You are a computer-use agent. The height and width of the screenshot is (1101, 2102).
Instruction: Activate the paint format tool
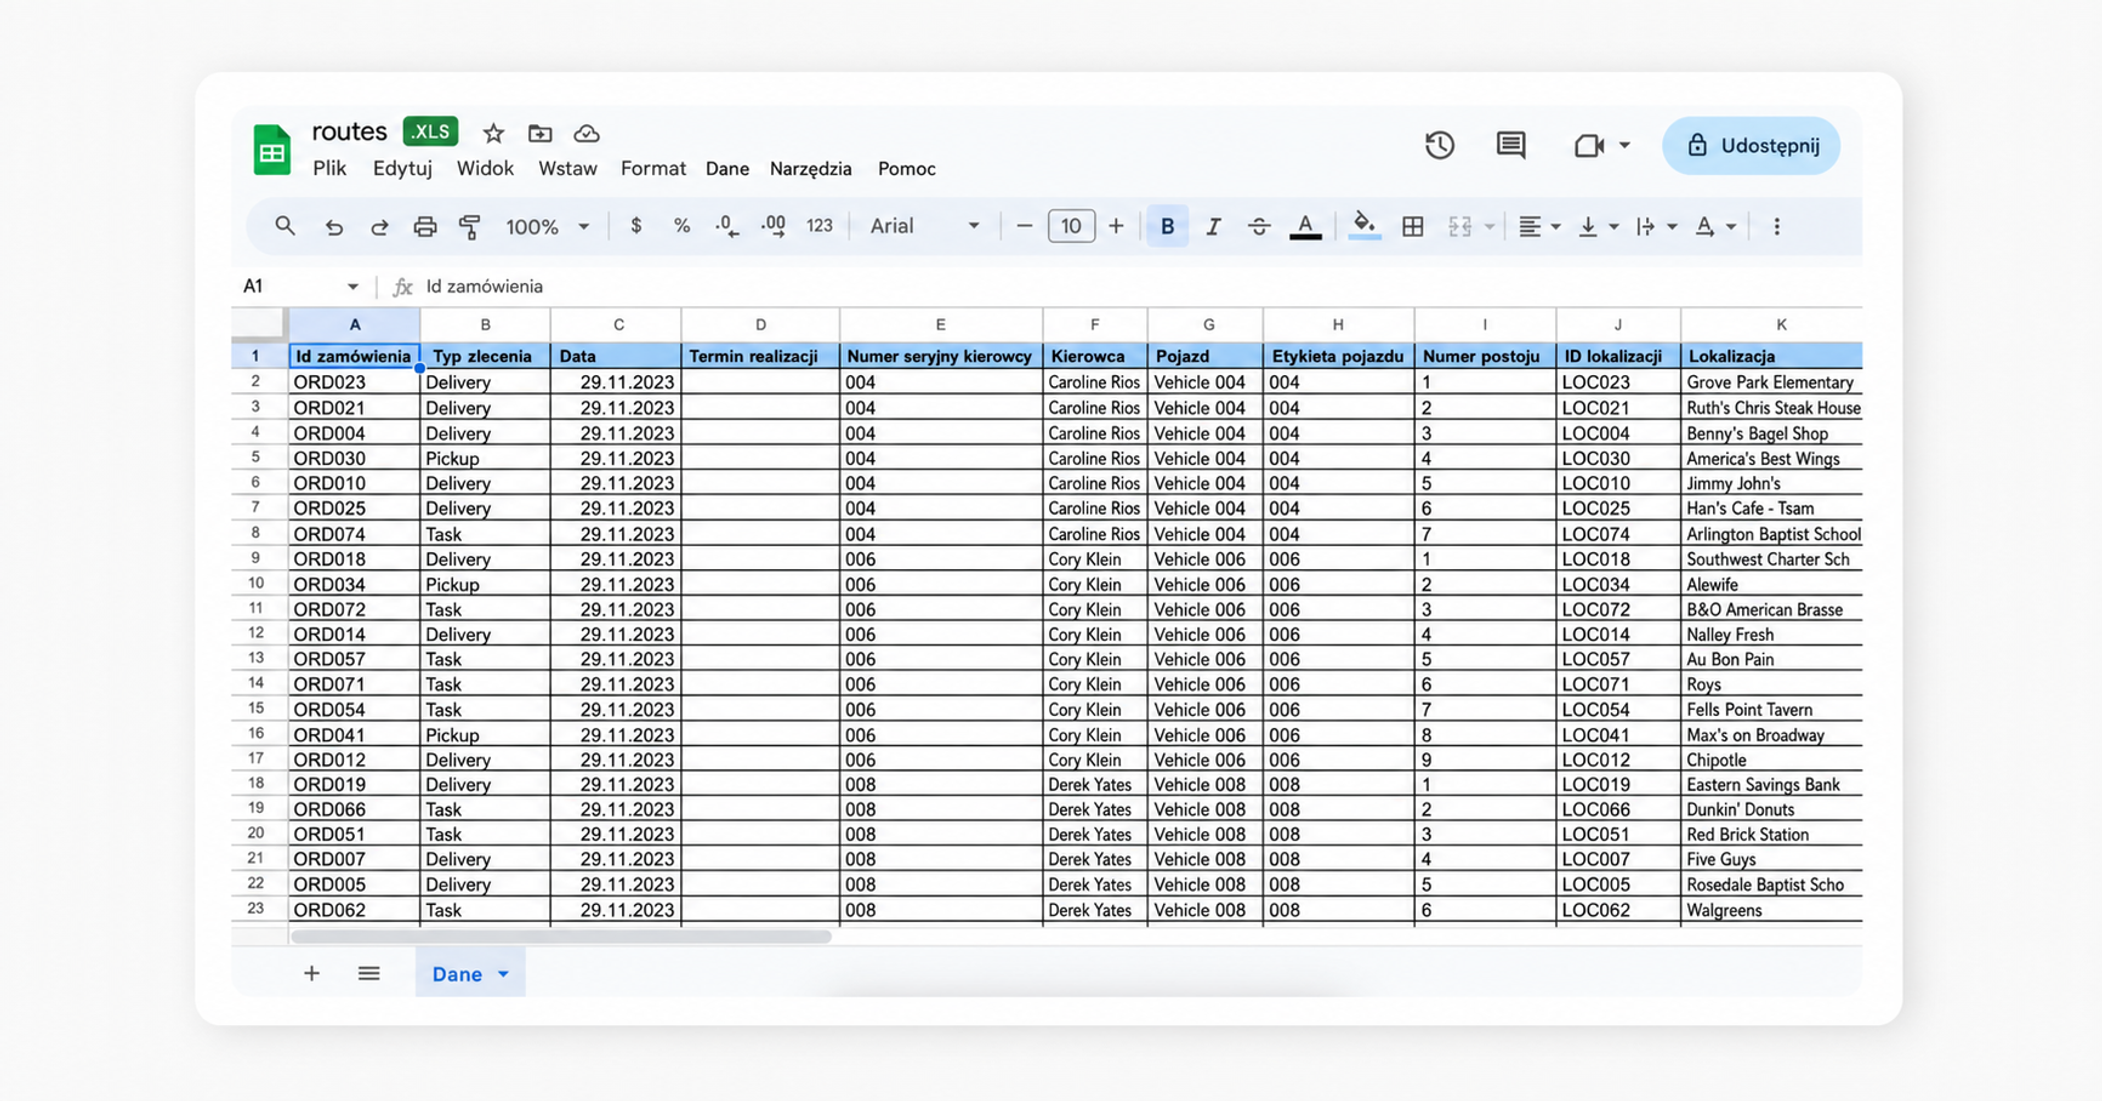470,227
